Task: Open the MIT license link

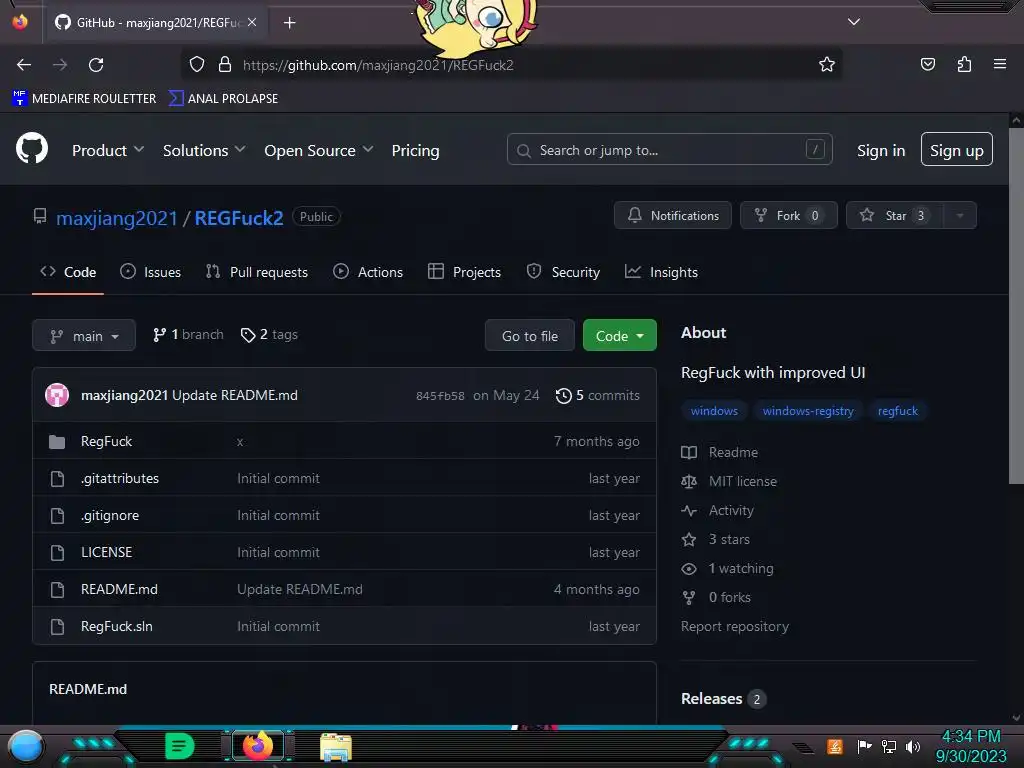Action: click(729, 481)
